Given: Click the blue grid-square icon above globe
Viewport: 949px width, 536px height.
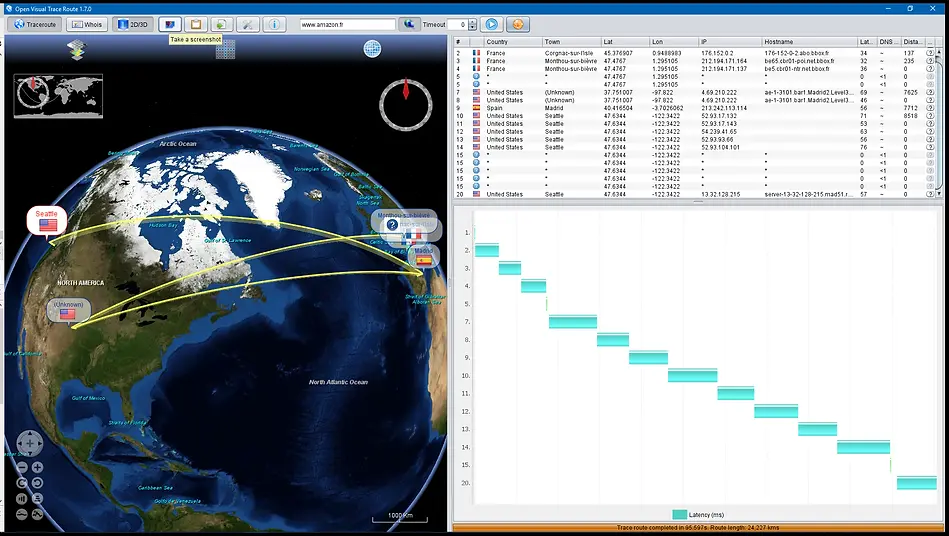Looking at the screenshot, I should pyautogui.click(x=225, y=50).
